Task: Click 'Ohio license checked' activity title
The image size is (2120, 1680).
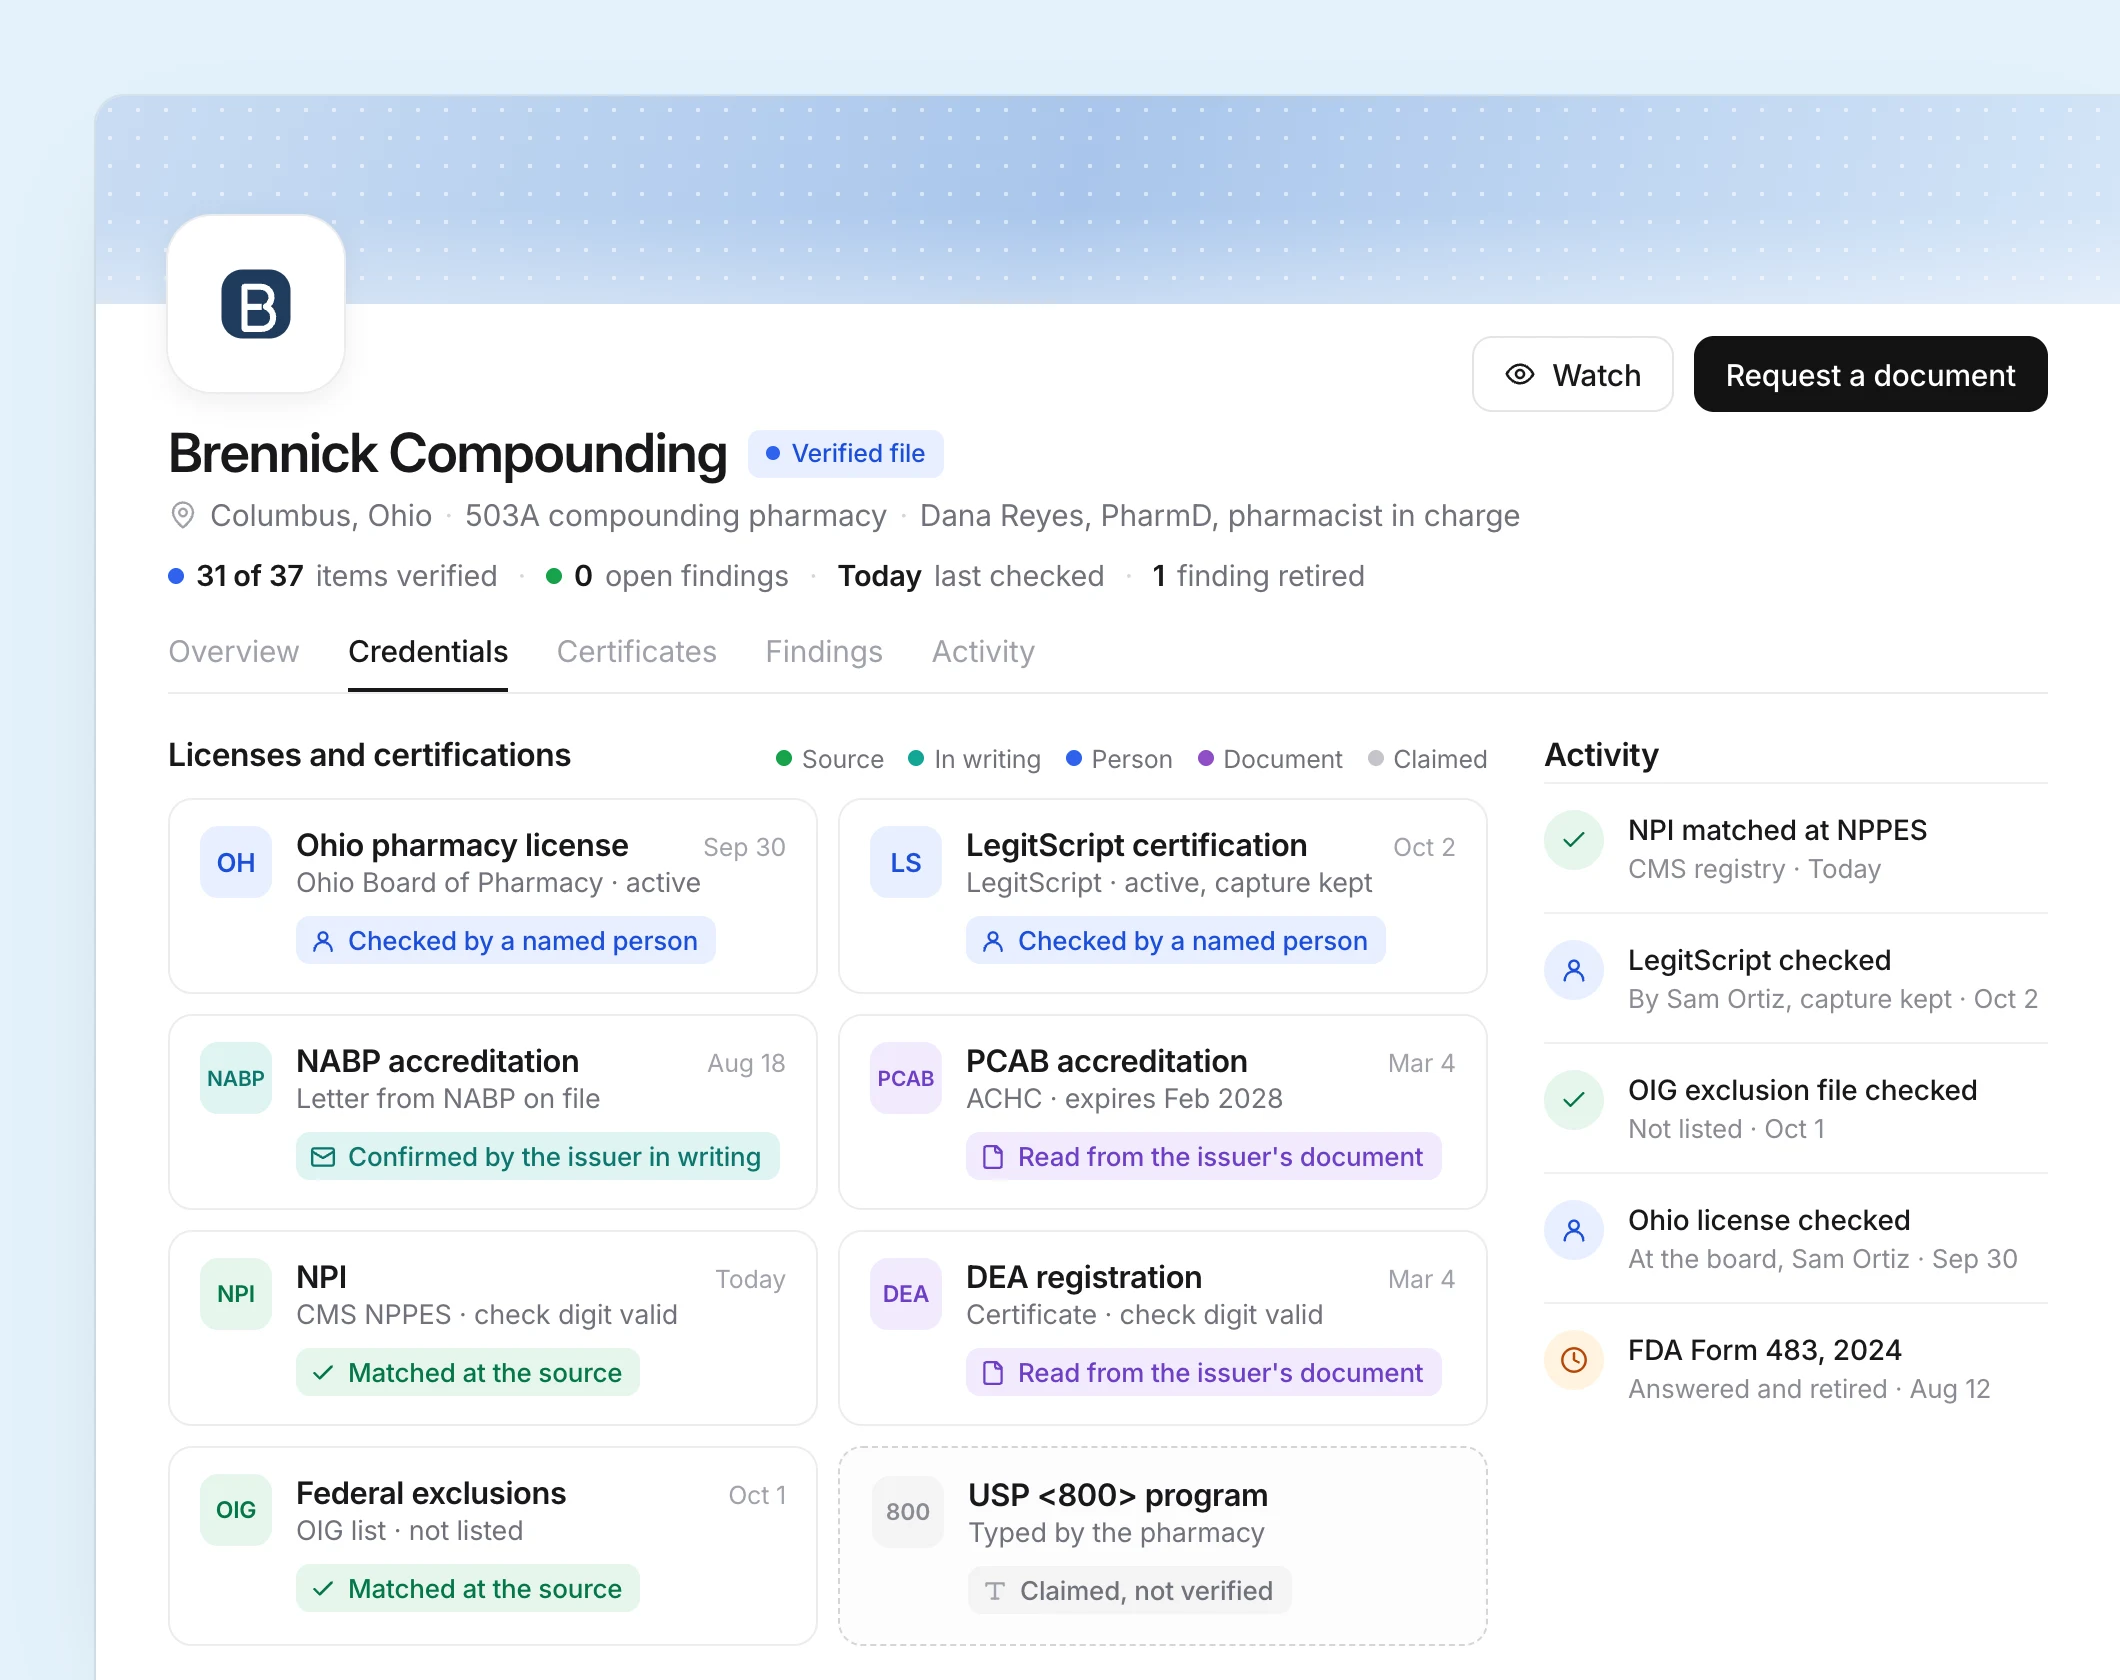Action: (1769, 1220)
